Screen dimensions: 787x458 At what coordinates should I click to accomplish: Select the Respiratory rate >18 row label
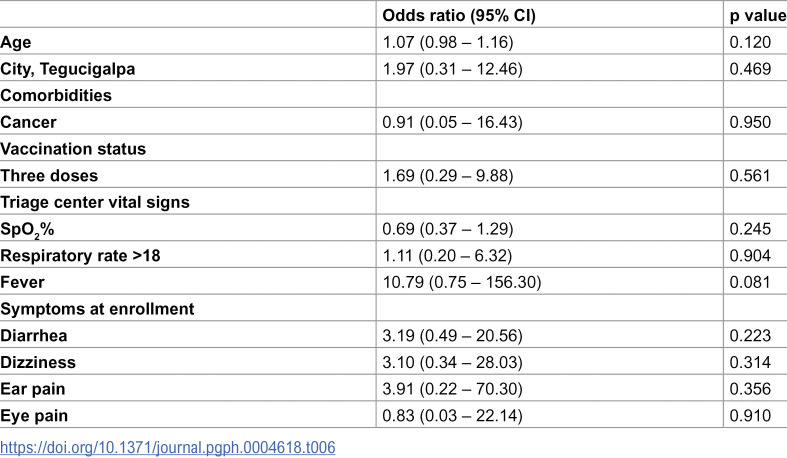(80, 255)
